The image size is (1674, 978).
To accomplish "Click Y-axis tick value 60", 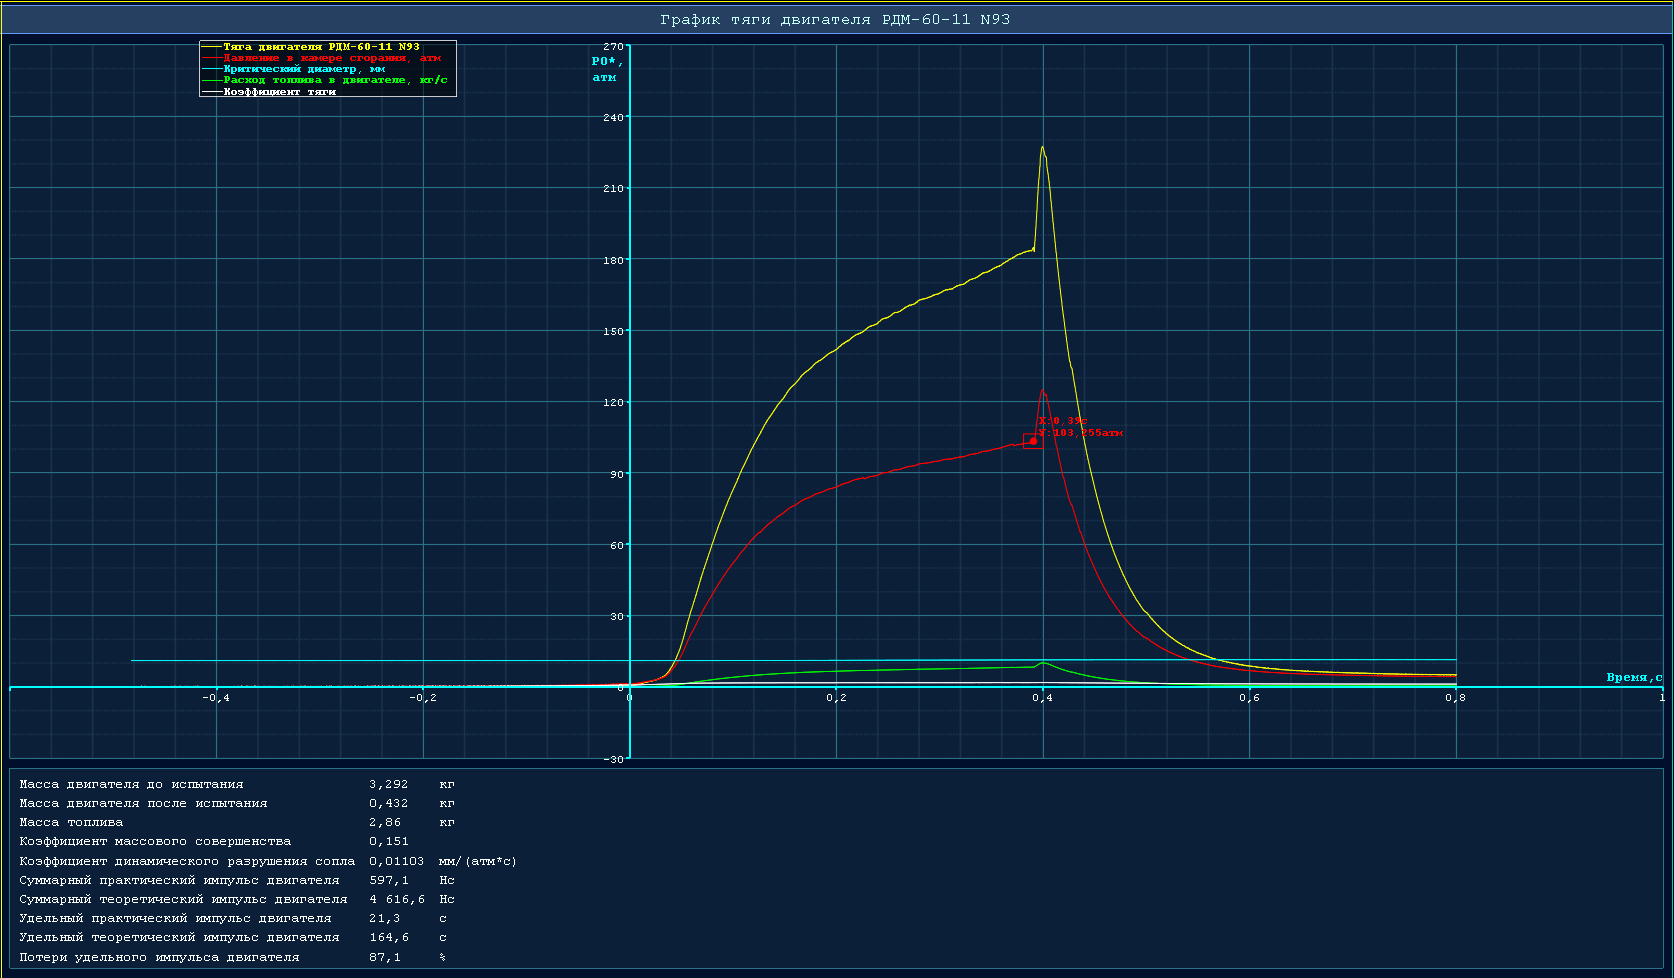I will (x=616, y=545).
